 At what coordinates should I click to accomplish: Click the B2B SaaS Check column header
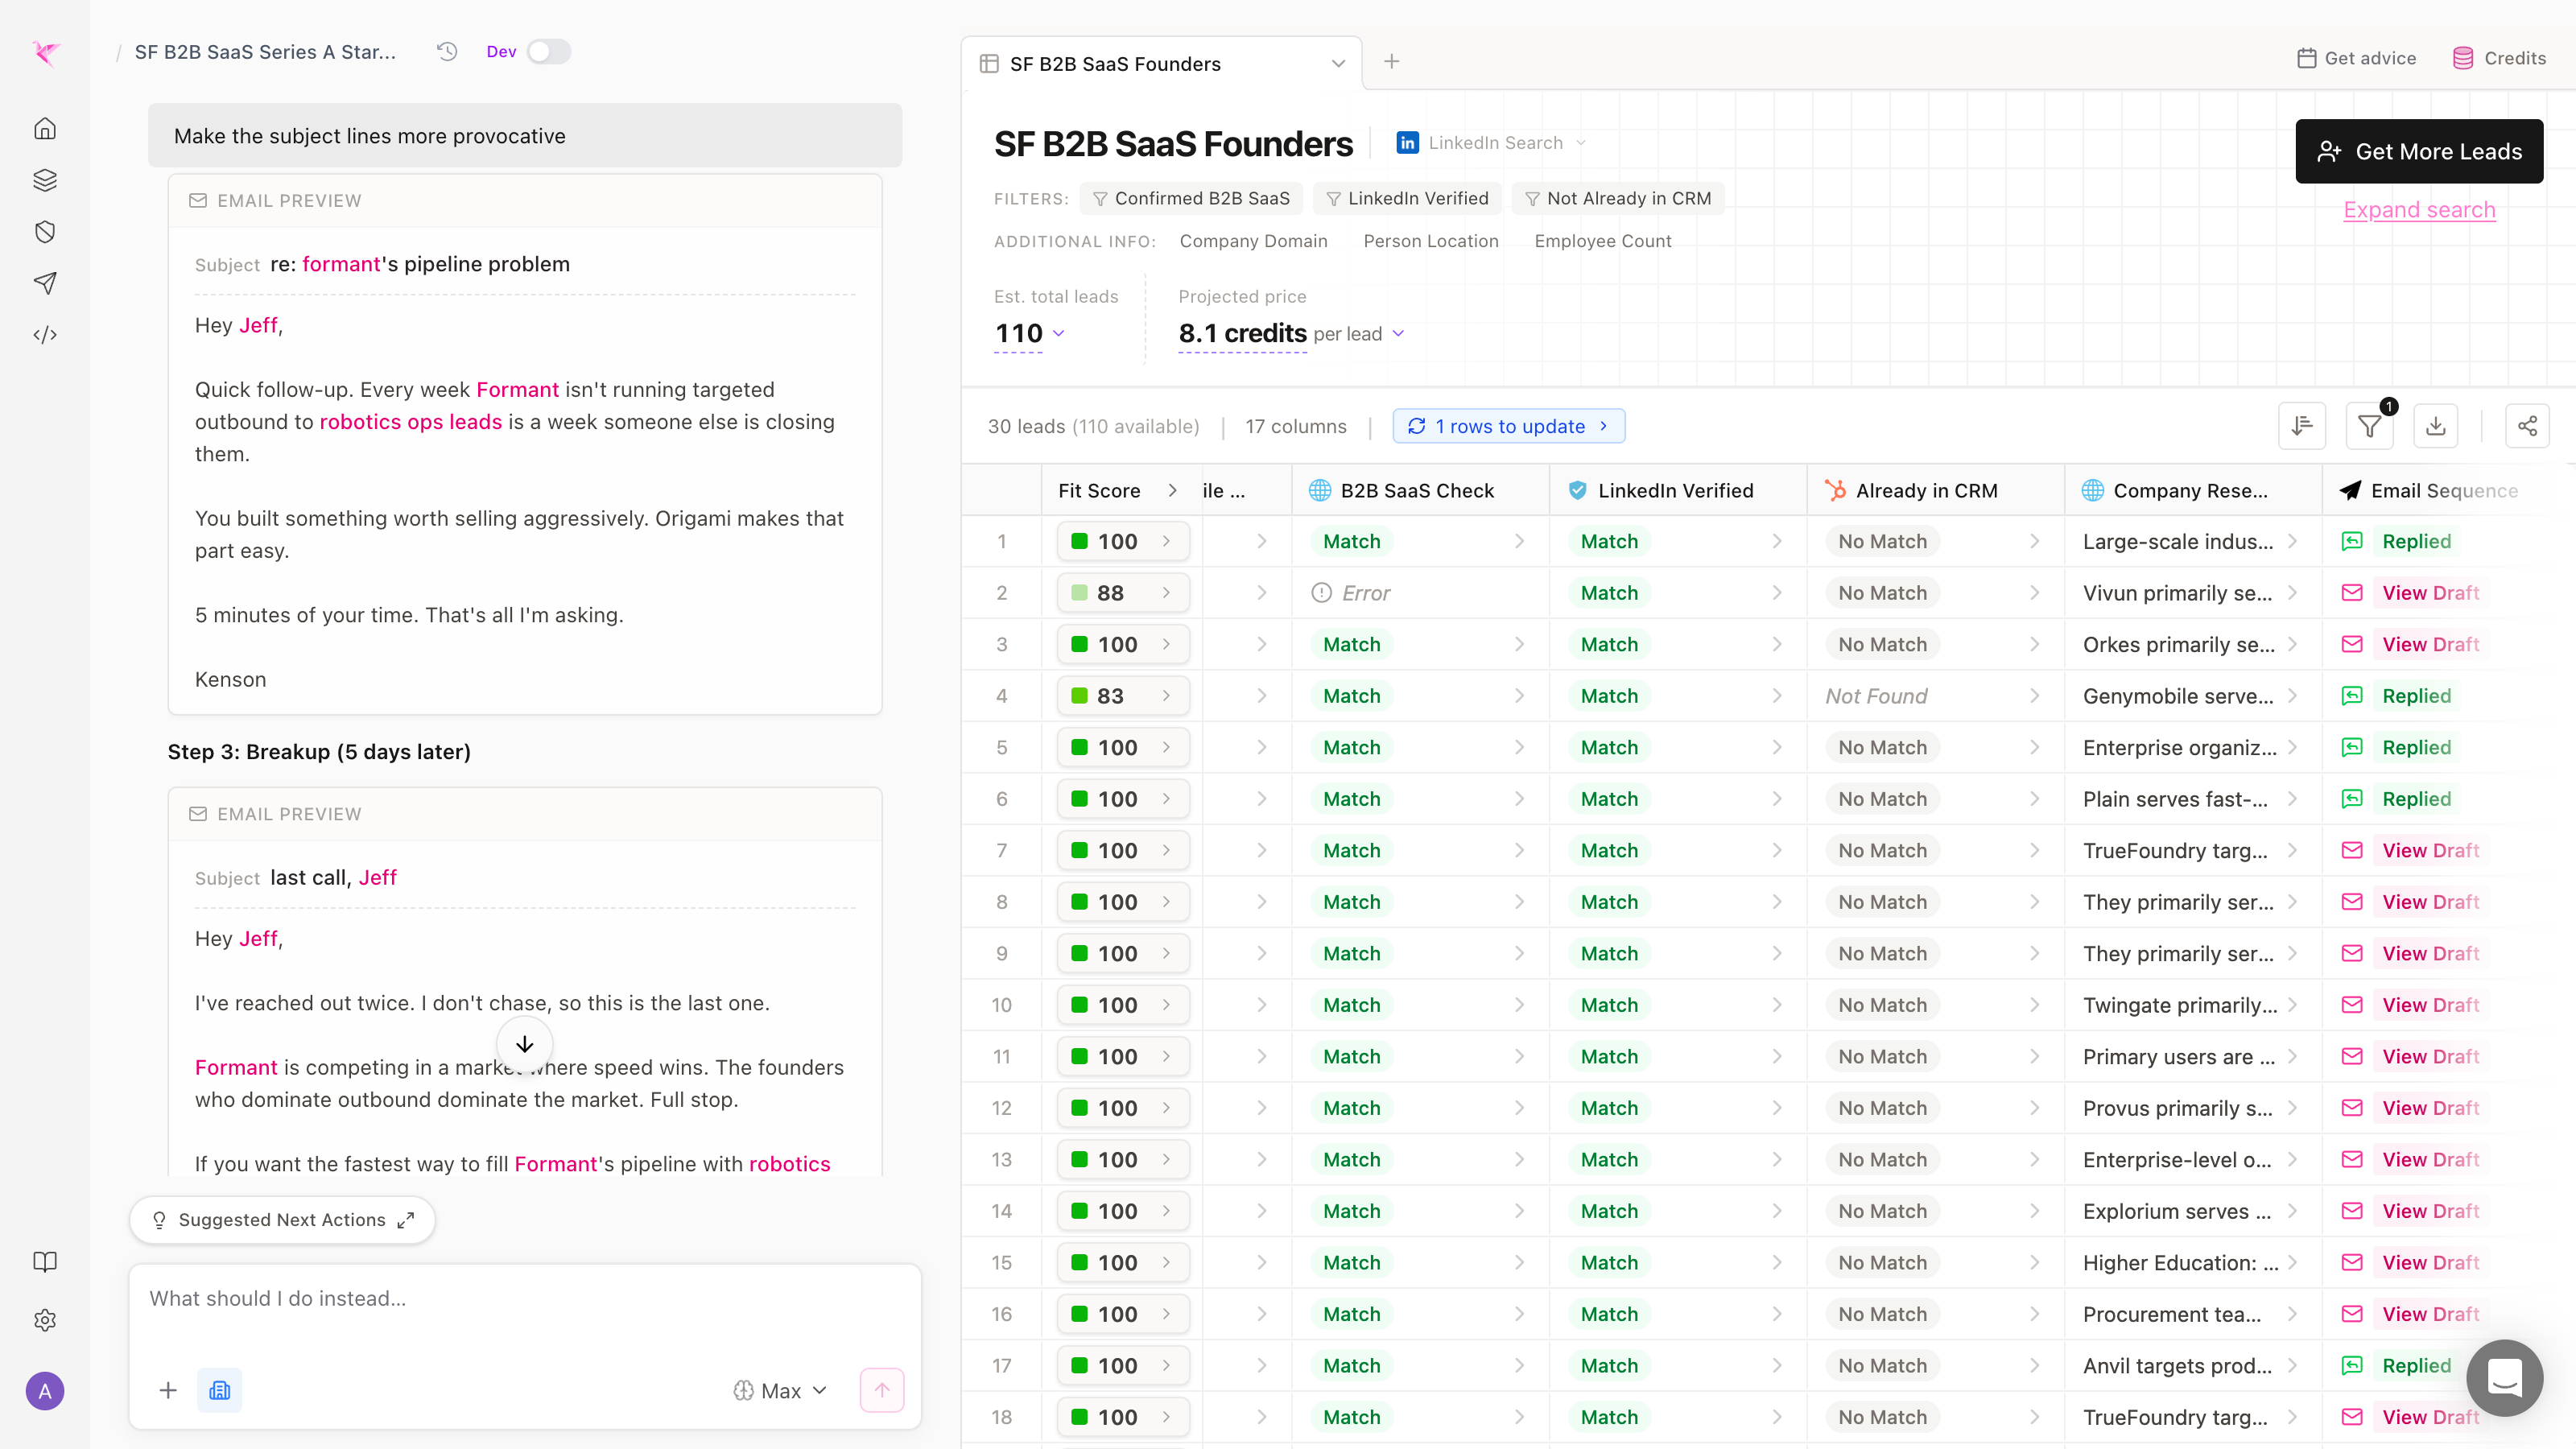[x=1419, y=490]
